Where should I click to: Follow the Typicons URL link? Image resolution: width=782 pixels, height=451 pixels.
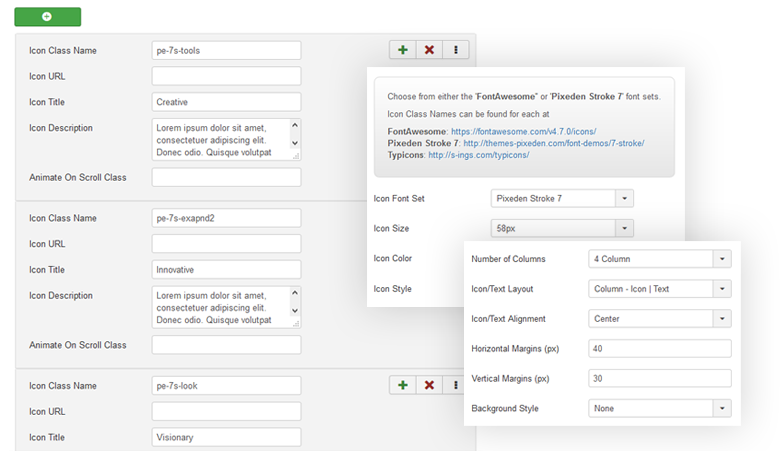(478, 155)
